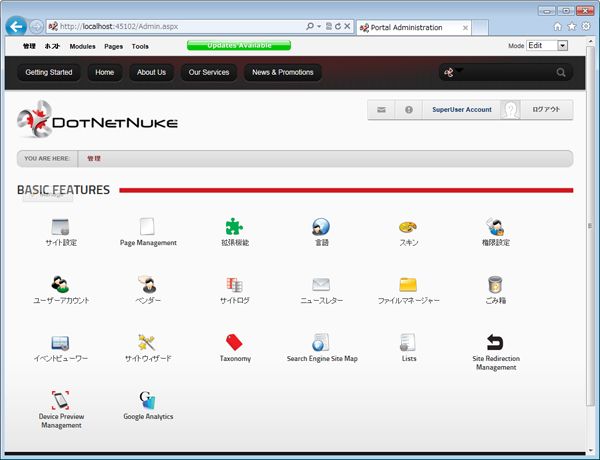Click into the site search text field

[508, 72]
